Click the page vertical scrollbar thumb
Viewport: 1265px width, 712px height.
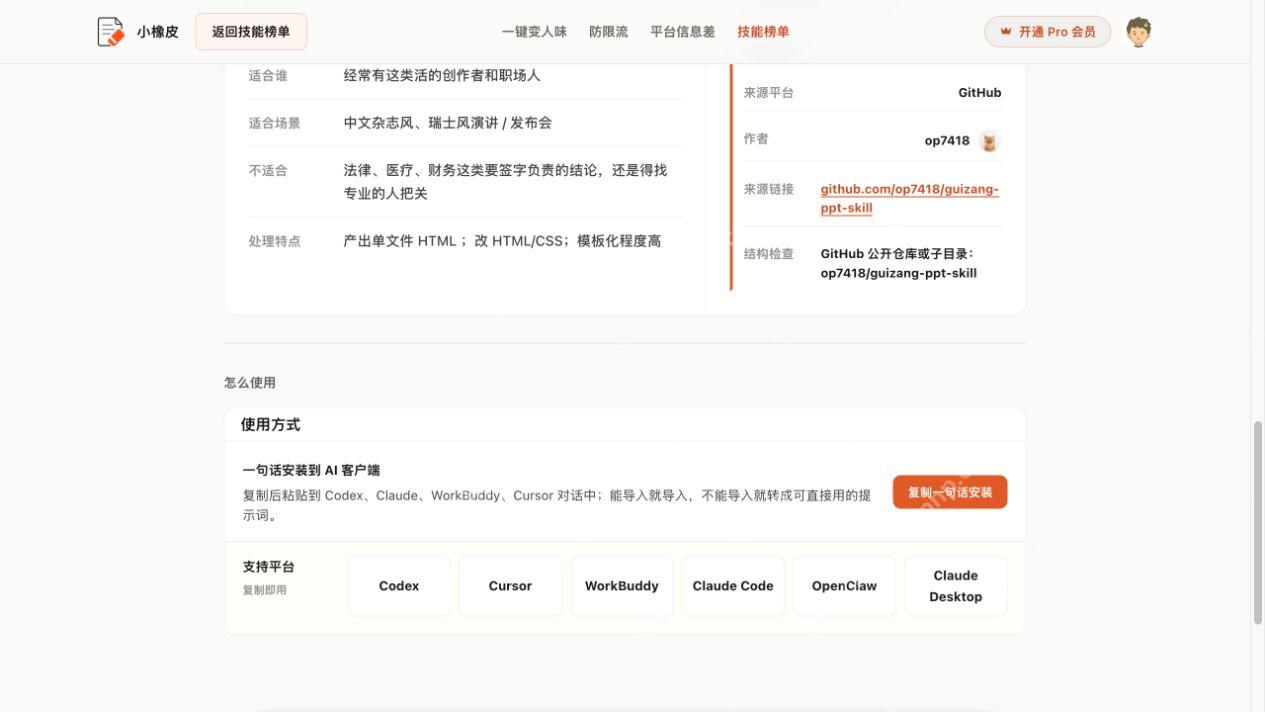(1258, 522)
